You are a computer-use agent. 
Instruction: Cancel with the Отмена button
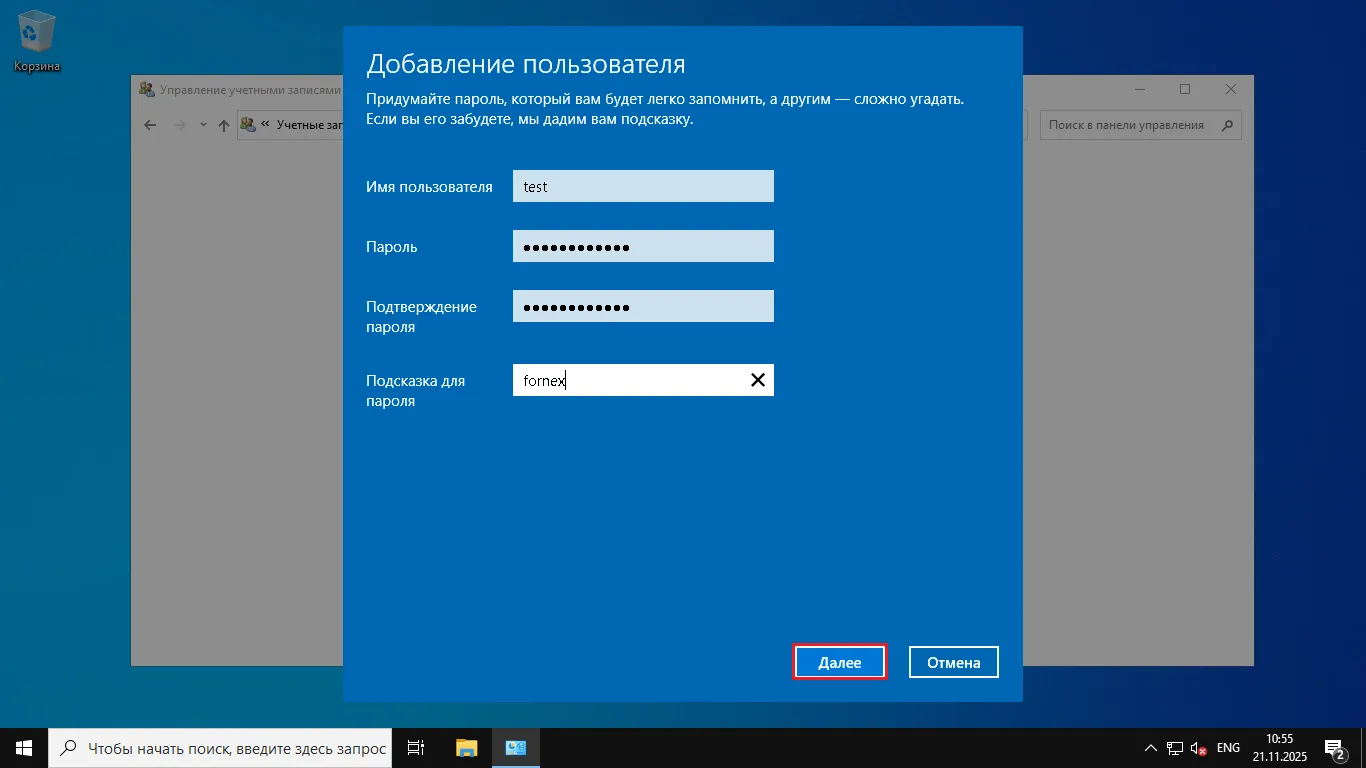(x=952, y=661)
